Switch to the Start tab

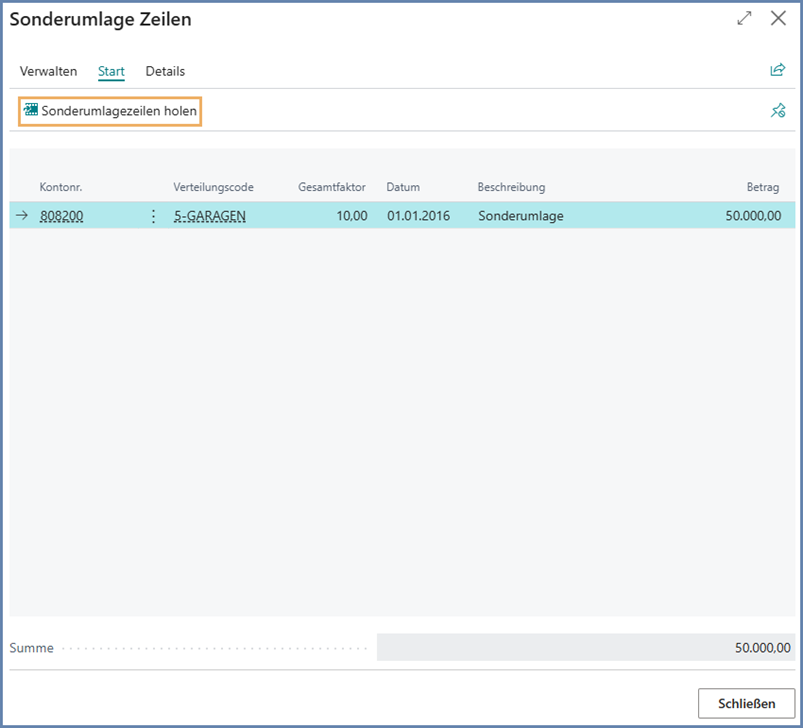(x=111, y=71)
